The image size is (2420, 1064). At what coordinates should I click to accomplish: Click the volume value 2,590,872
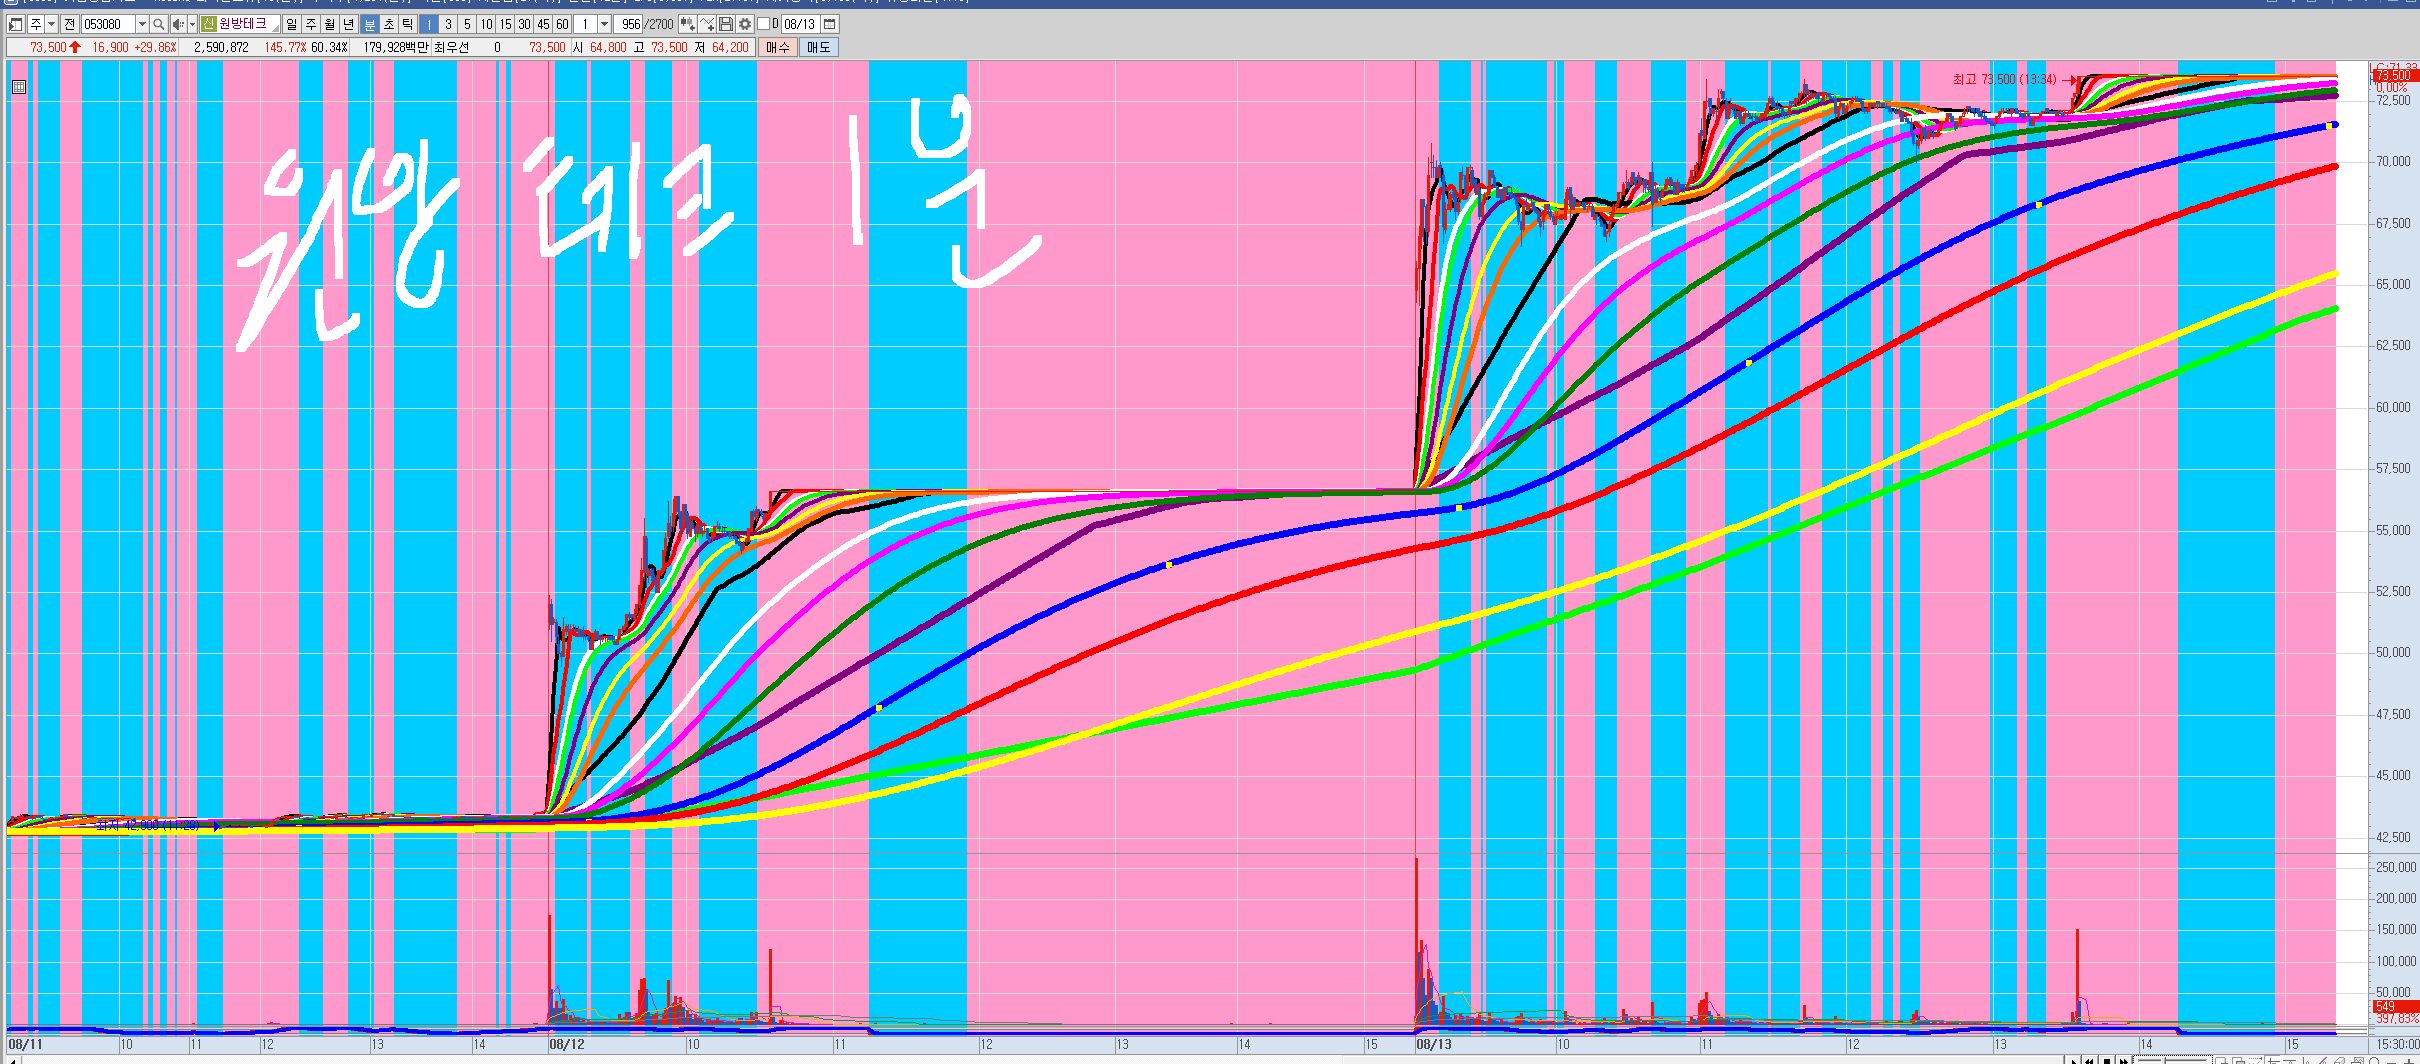point(221,47)
